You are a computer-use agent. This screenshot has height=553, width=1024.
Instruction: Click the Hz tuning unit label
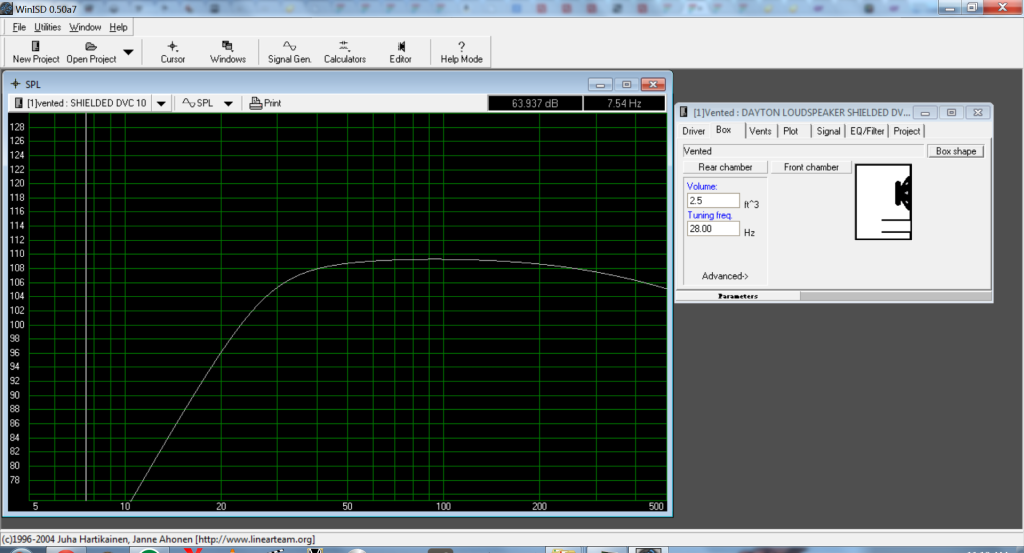(x=749, y=232)
